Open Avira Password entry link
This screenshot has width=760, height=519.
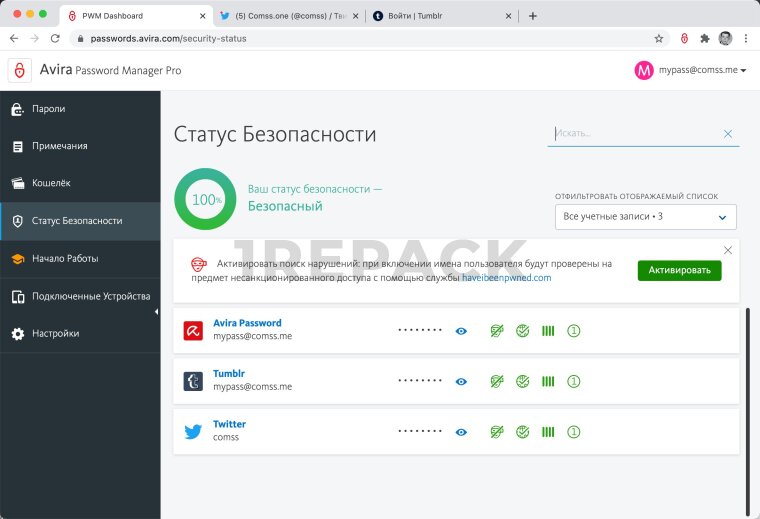point(247,323)
